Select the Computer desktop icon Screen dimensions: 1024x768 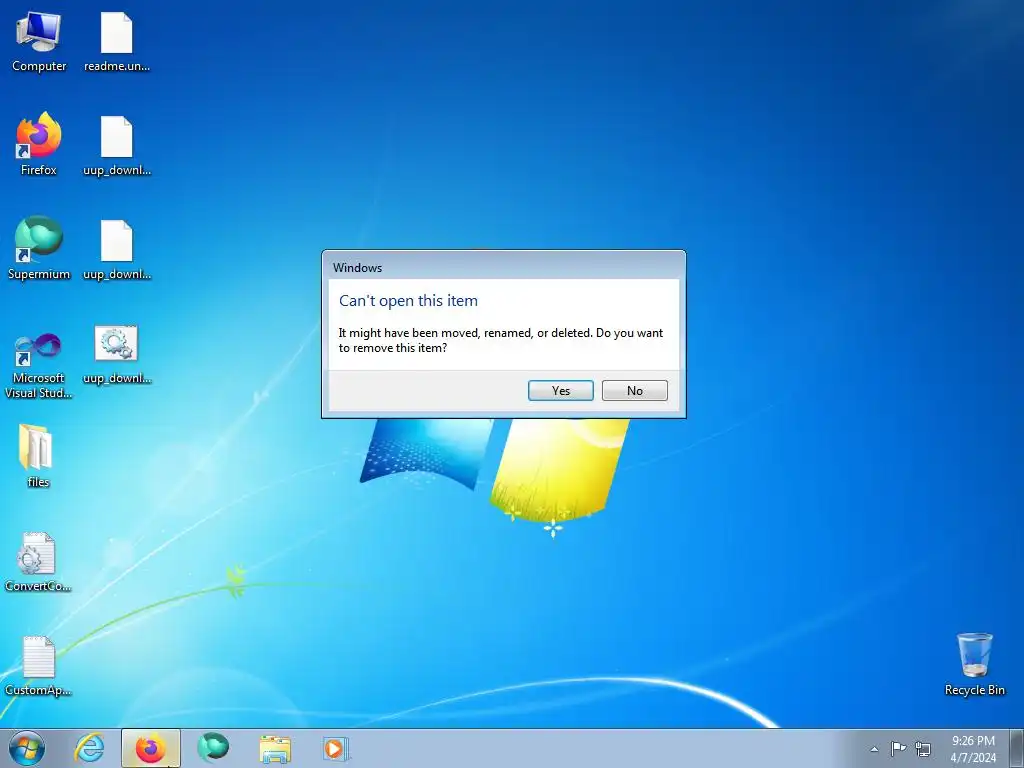click(x=39, y=42)
